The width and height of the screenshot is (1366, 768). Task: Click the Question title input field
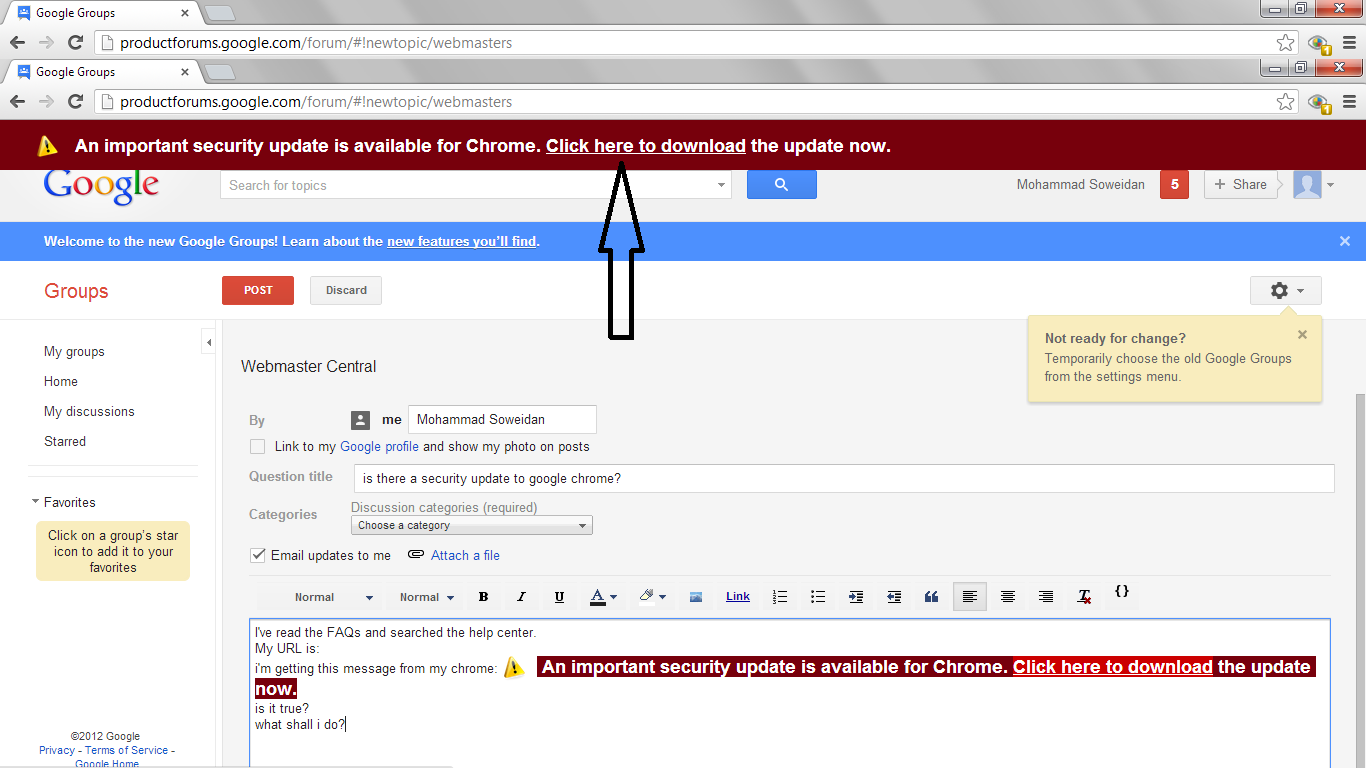(844, 478)
